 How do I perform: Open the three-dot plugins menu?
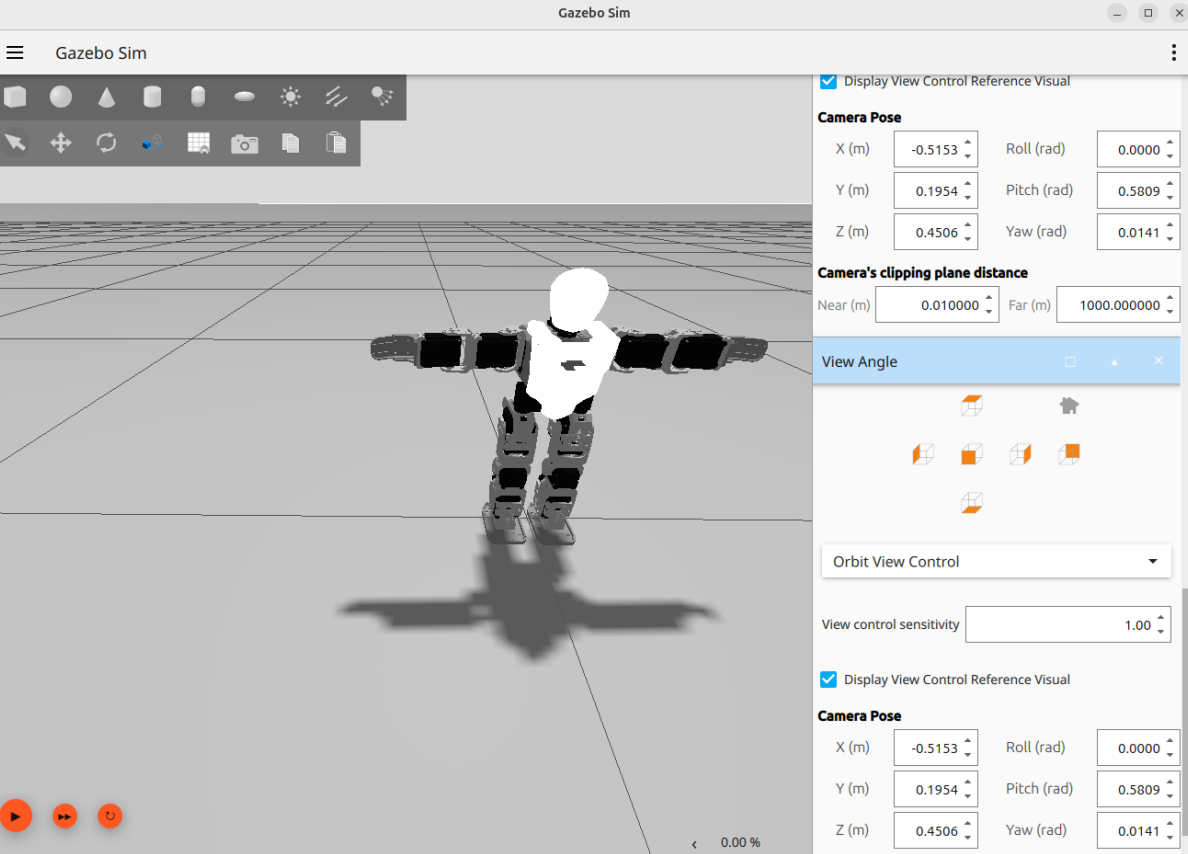click(1173, 53)
